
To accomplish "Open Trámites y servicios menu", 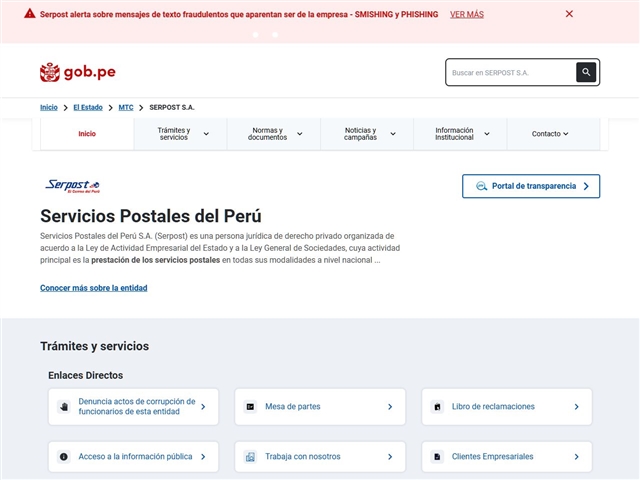I will pyautogui.click(x=180, y=134).
